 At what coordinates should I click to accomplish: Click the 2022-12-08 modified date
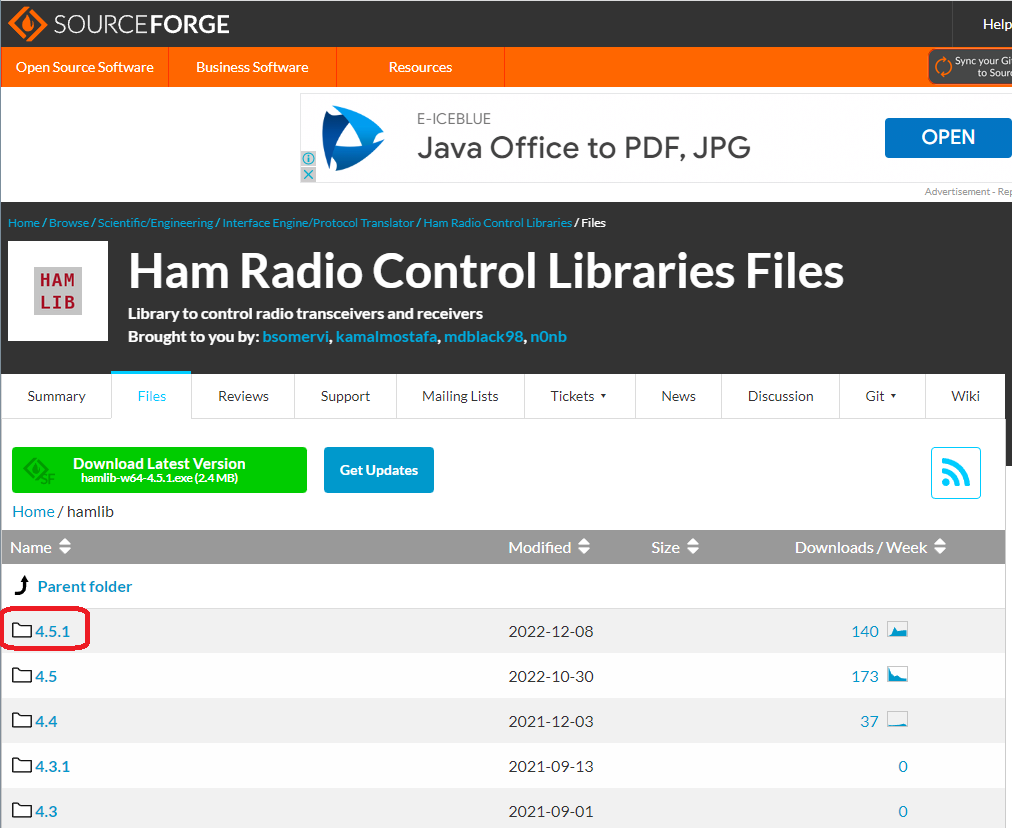pos(551,631)
